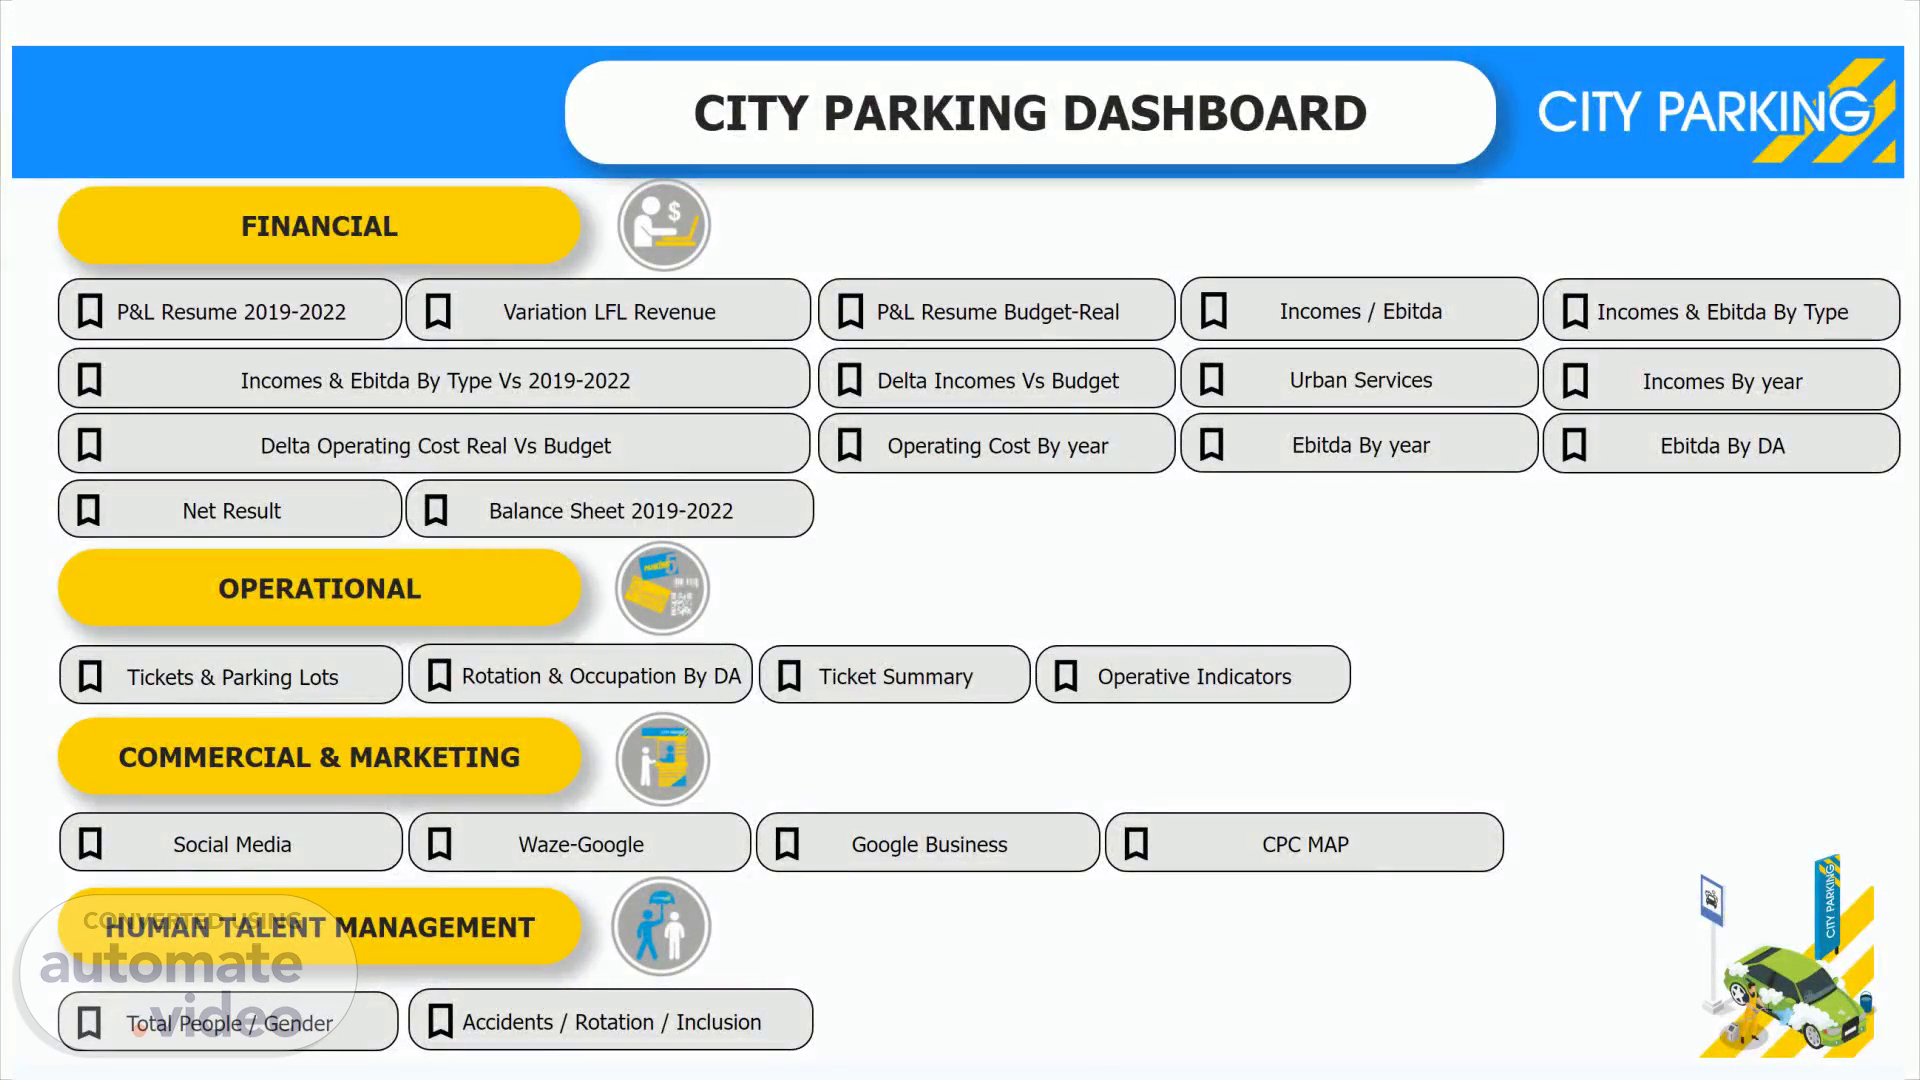This screenshot has height=1080, width=1920.
Task: Click the City Parking logo in header
Action: pyautogui.click(x=1716, y=111)
